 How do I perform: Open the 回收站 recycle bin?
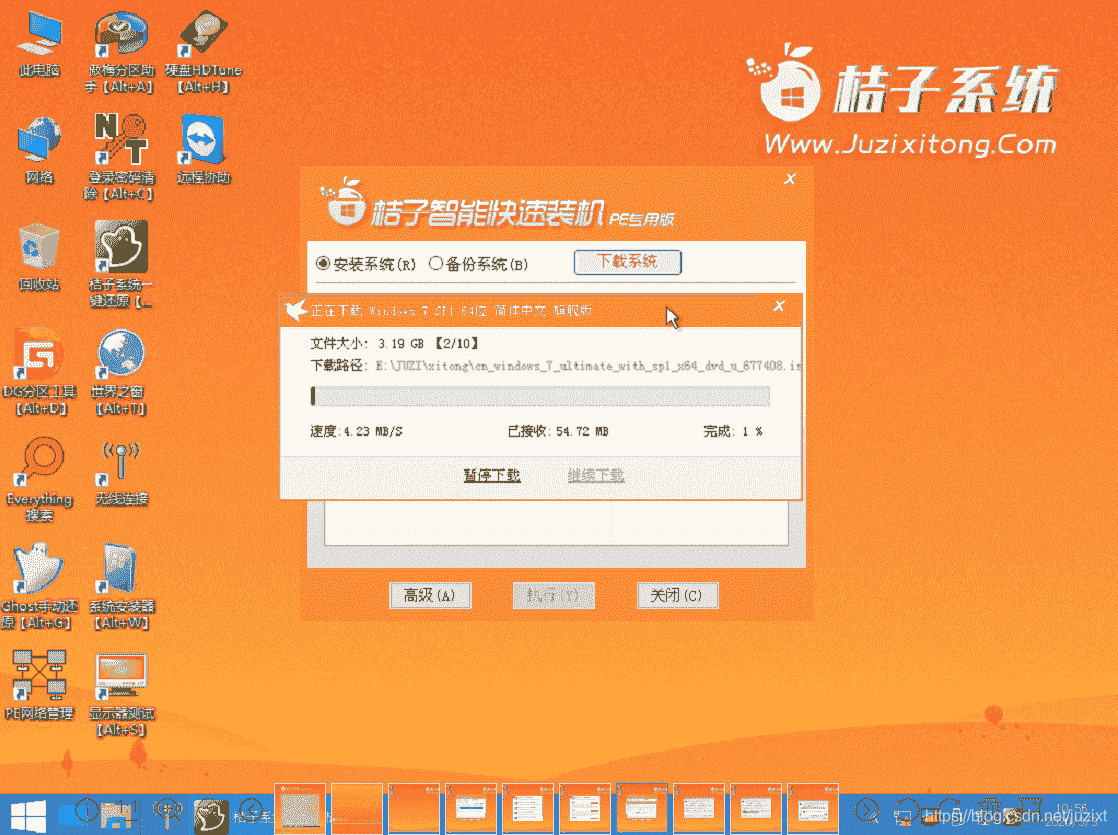pos(39,257)
